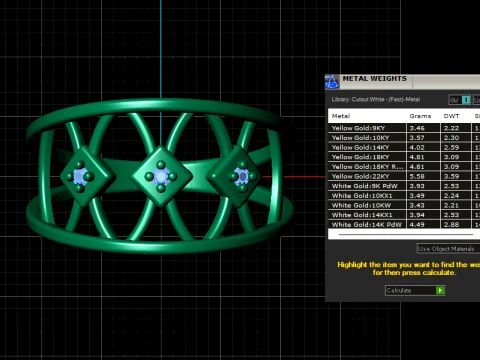The image size is (480, 360).
Task: Select the White Gold:10KW row
Action: coord(404,205)
